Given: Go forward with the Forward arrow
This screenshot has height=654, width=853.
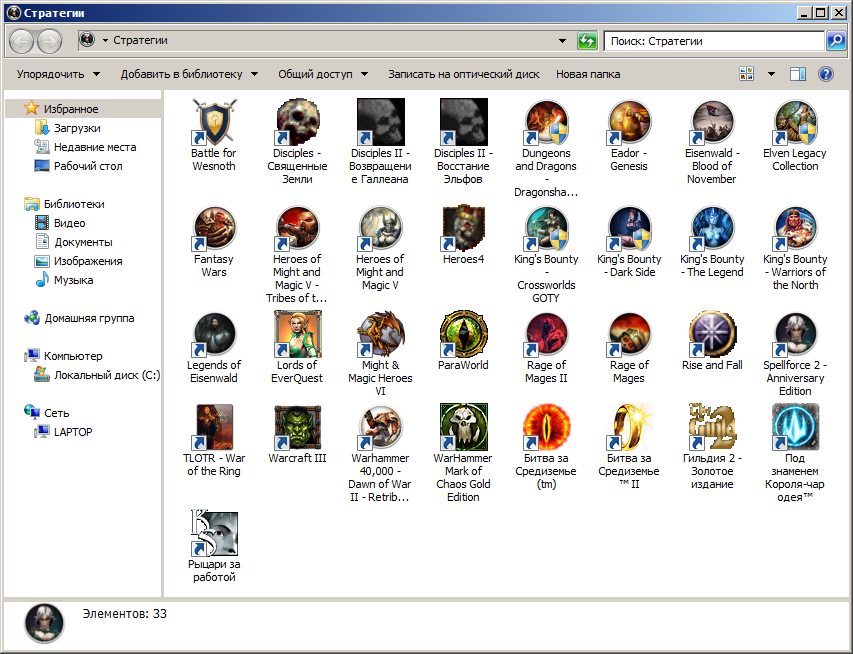Looking at the screenshot, I should (x=50, y=41).
